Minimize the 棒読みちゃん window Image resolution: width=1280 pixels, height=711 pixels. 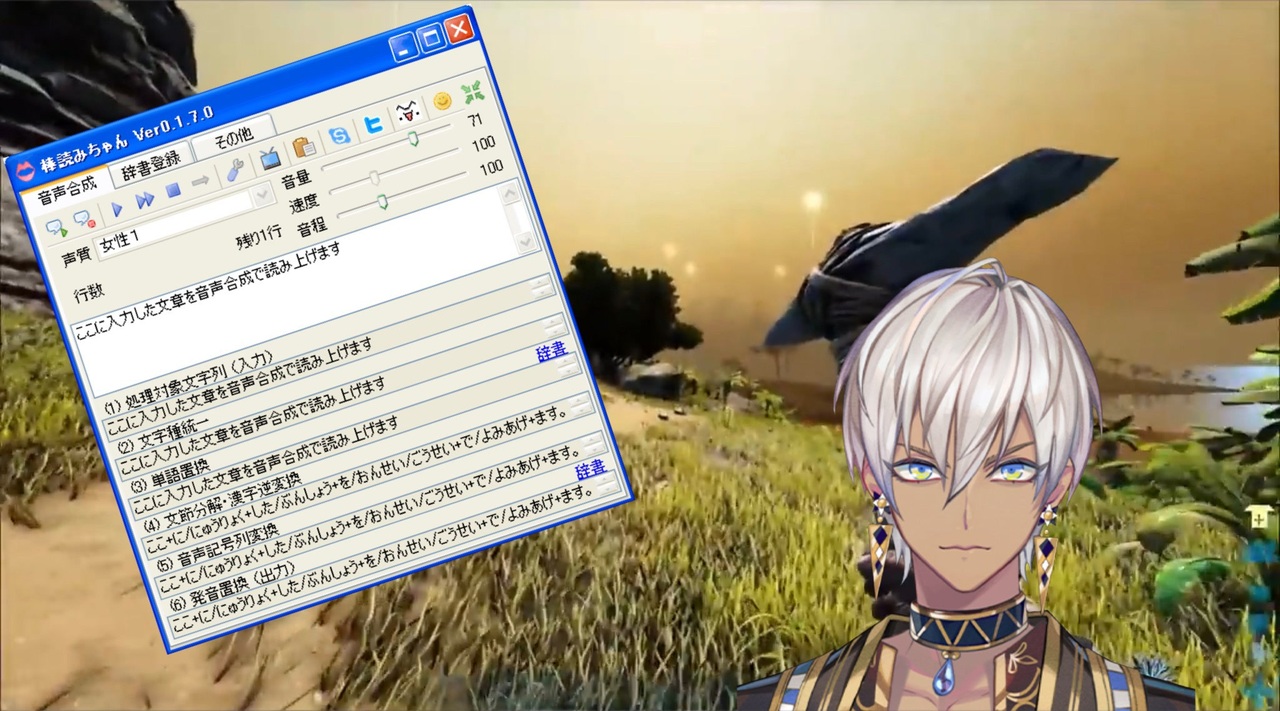pyautogui.click(x=404, y=49)
